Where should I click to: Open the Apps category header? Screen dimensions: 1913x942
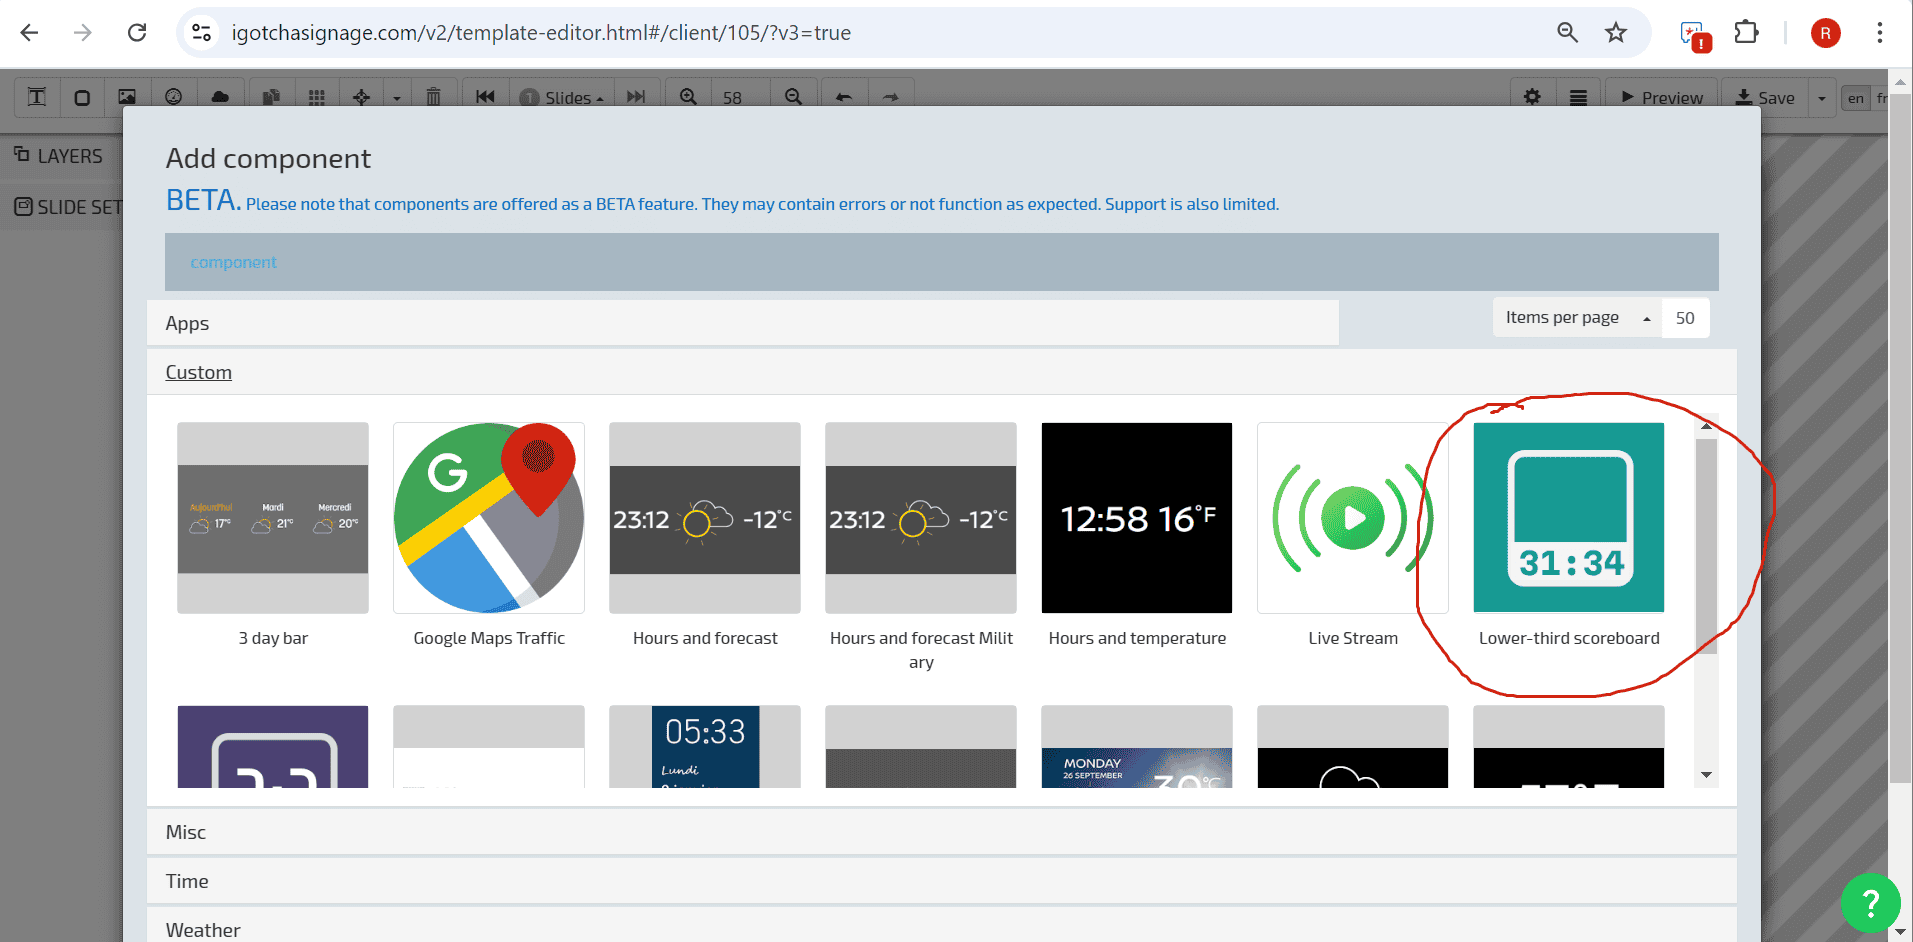pos(187,323)
